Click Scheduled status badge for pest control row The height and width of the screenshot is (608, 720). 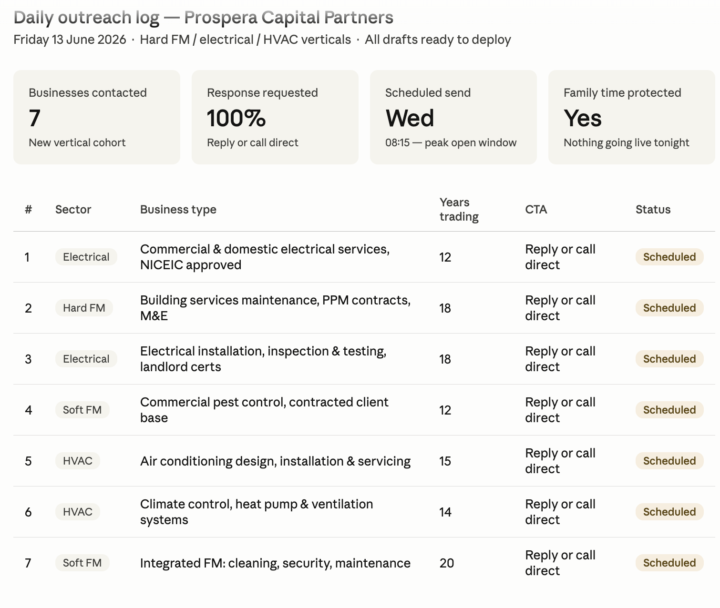click(x=669, y=410)
